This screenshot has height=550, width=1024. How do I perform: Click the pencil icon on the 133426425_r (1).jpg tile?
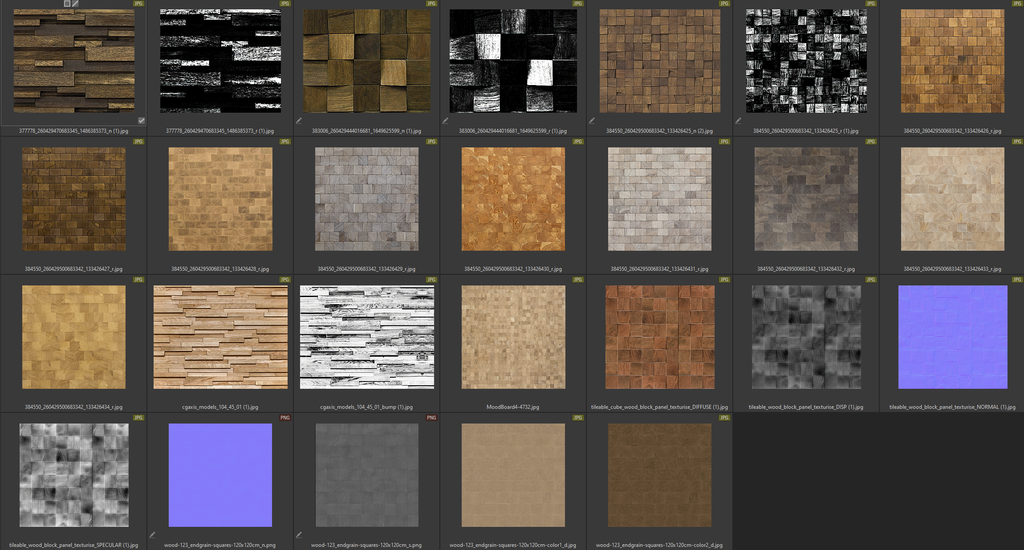point(738,121)
